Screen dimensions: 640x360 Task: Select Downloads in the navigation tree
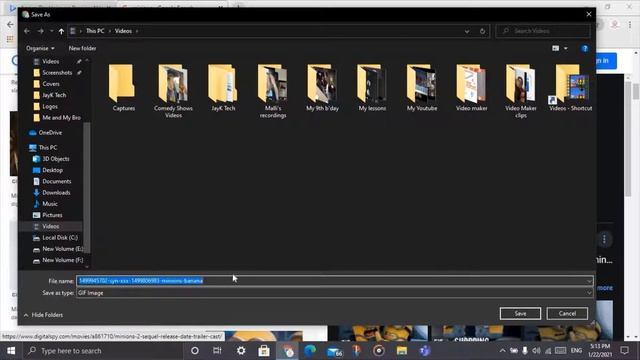(56, 193)
